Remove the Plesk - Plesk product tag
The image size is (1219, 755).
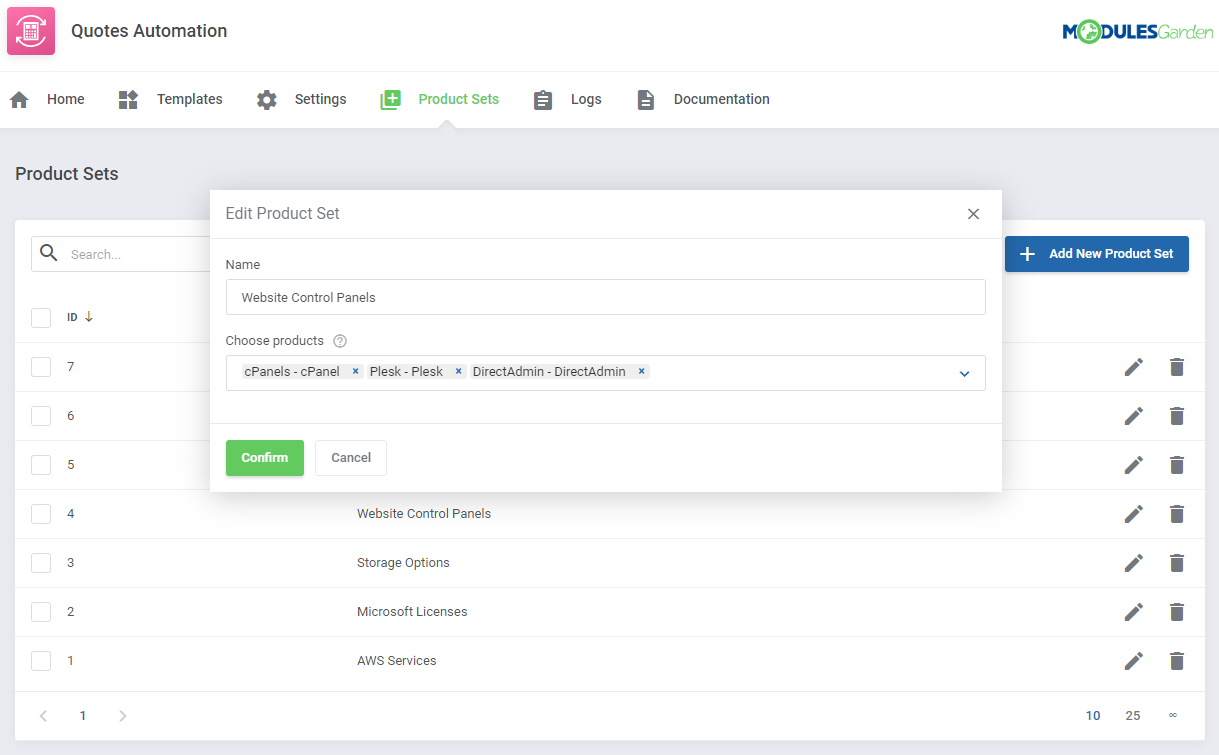(x=458, y=370)
